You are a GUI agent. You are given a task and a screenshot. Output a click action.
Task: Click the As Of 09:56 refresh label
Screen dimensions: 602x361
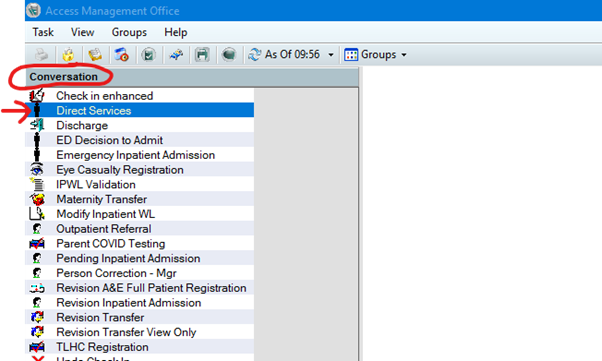(292, 55)
